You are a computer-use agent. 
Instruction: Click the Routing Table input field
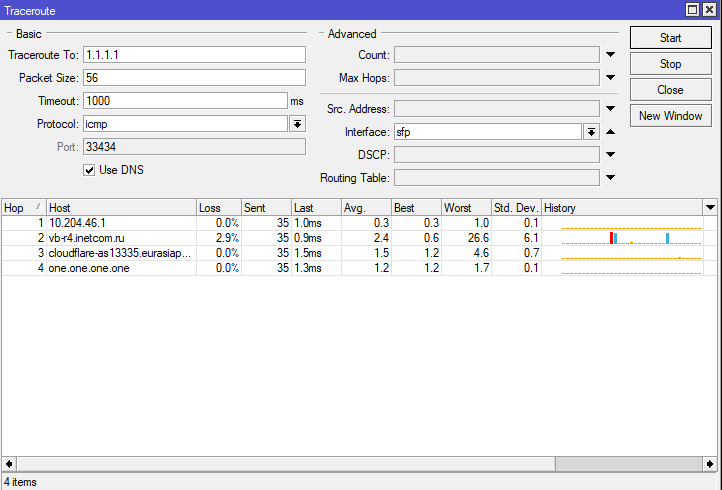(497, 178)
